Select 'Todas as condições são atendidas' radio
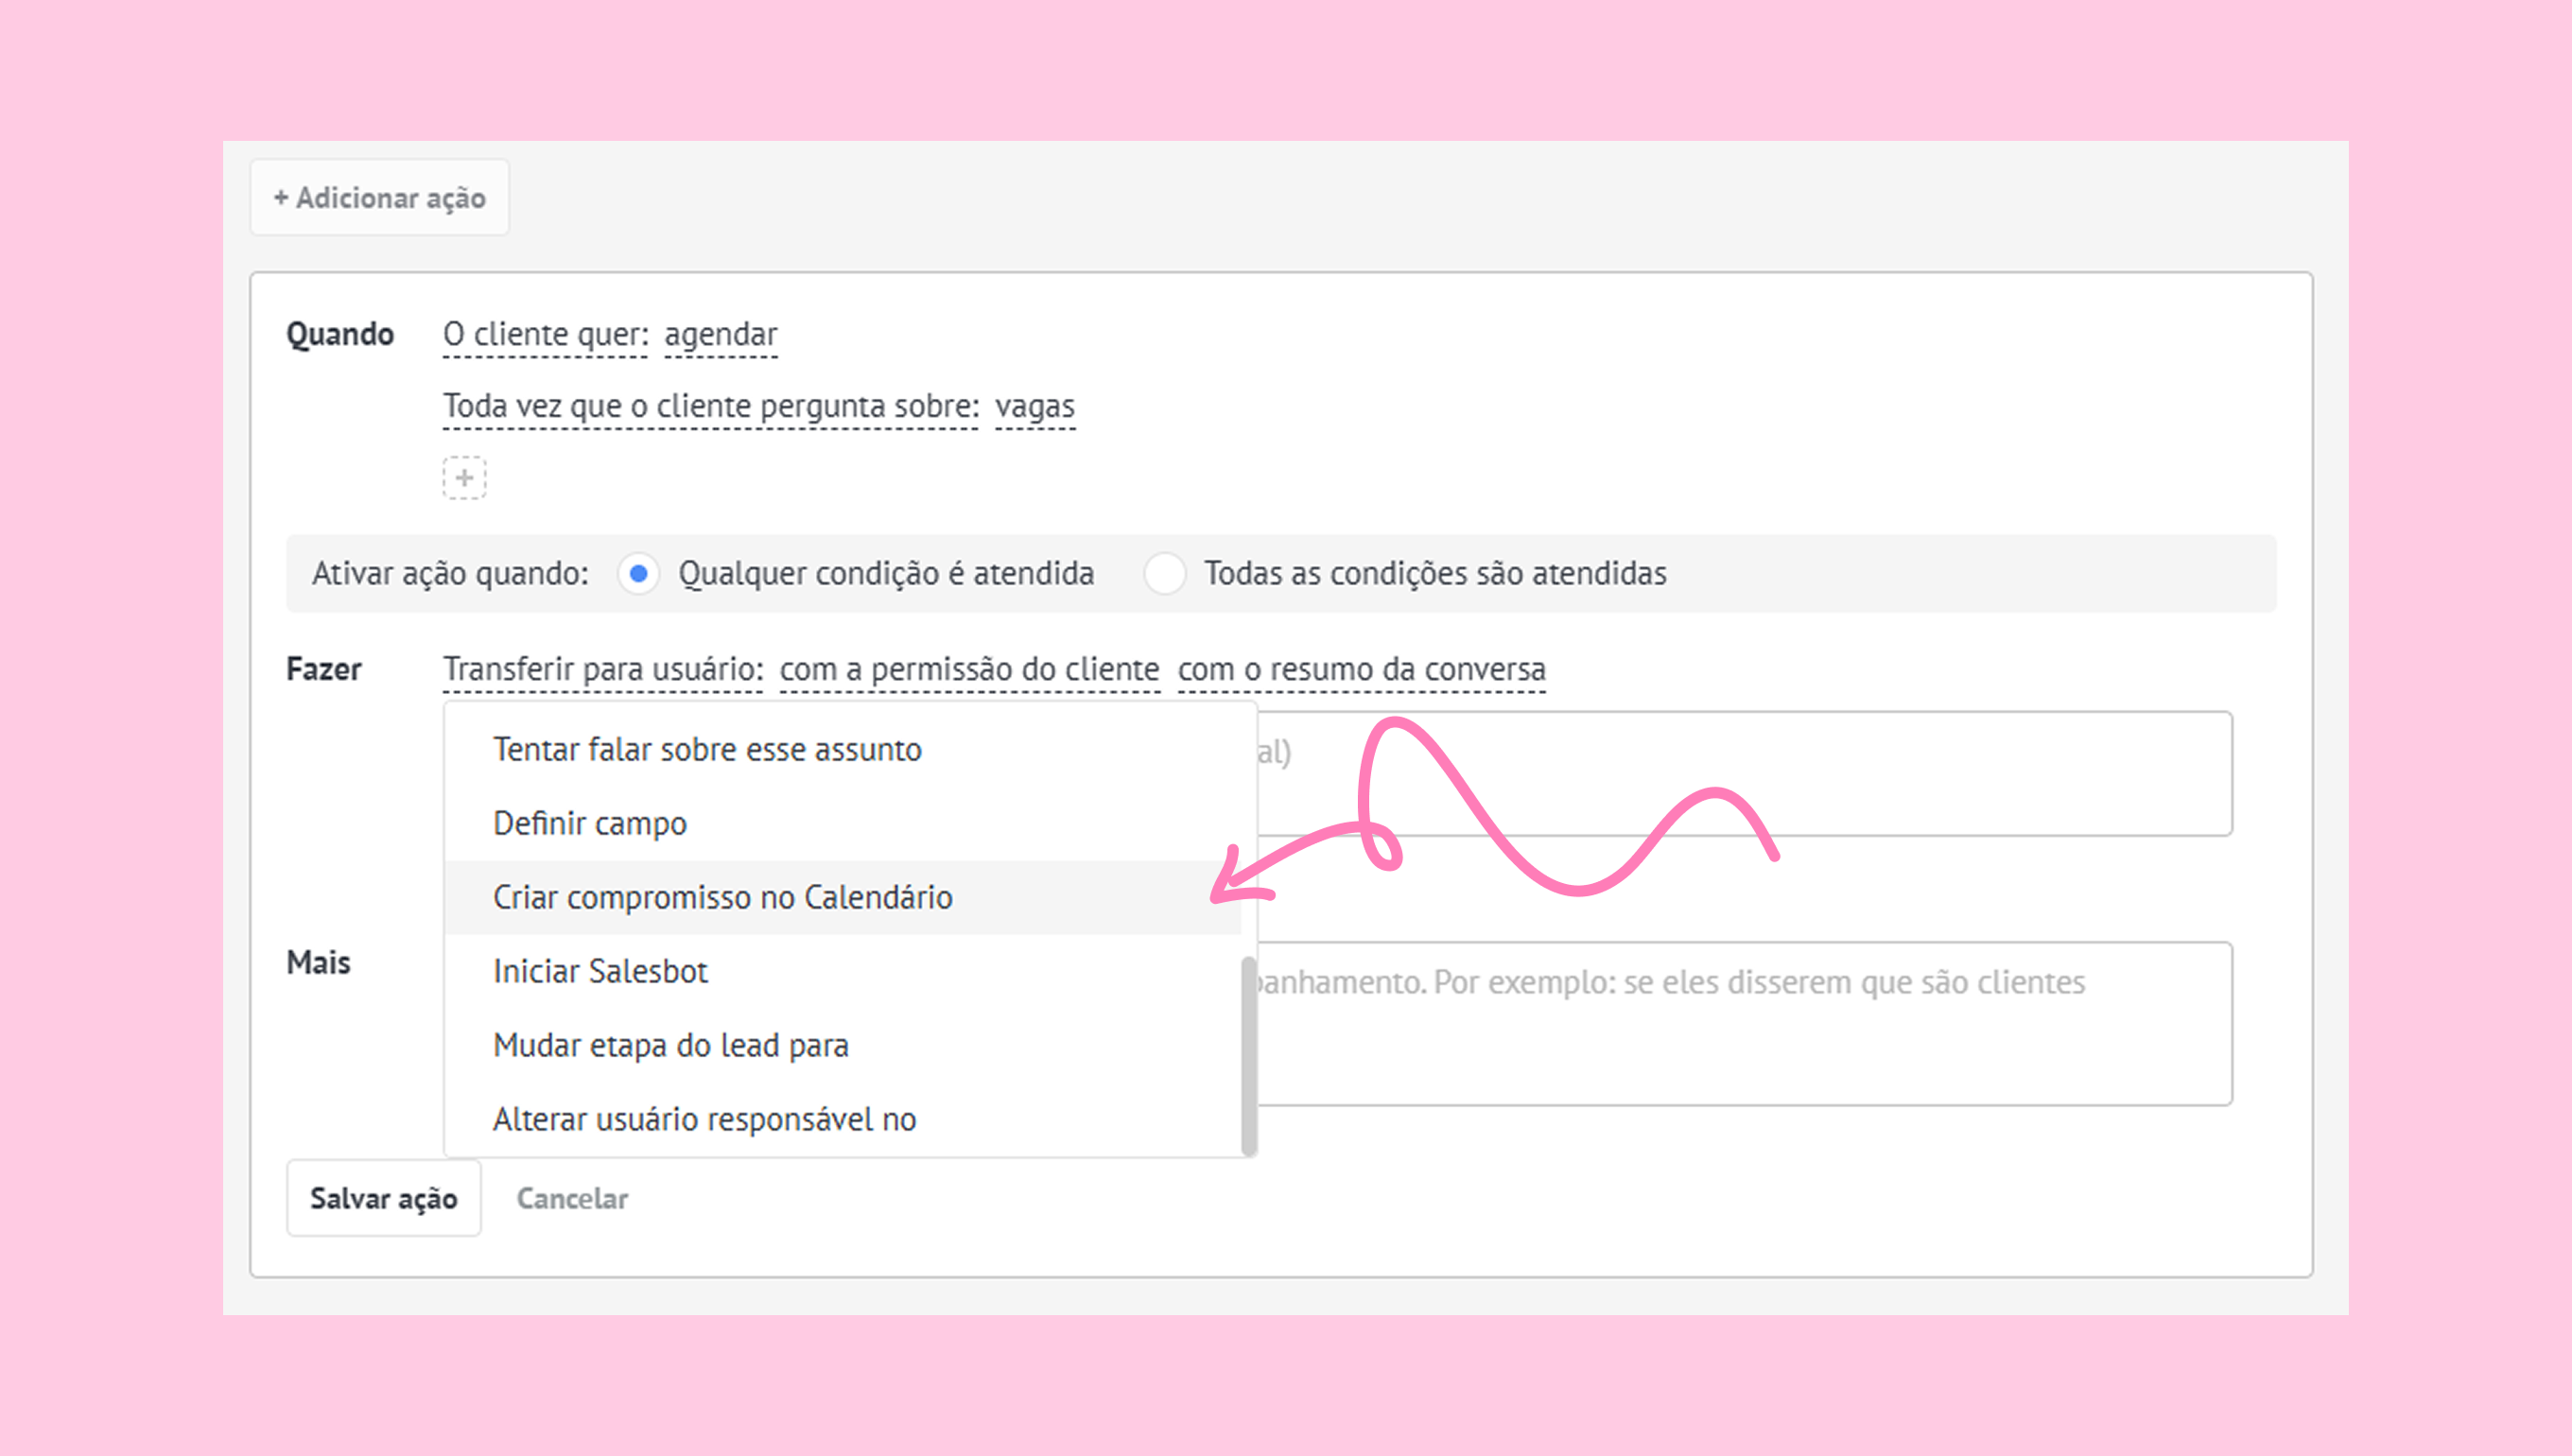 point(1164,574)
